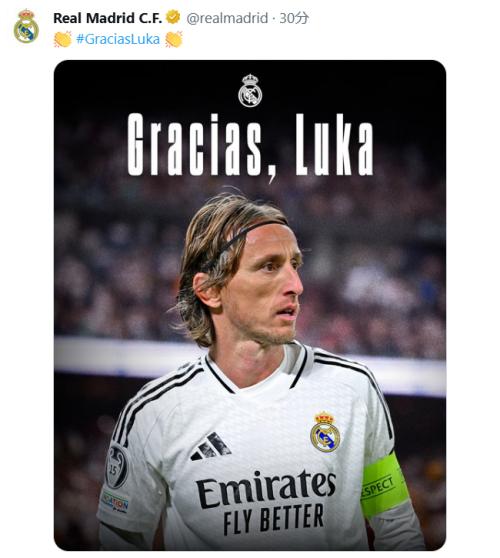
Task: Click the Real Madrid crest on the shirt
Action: (x=325, y=432)
